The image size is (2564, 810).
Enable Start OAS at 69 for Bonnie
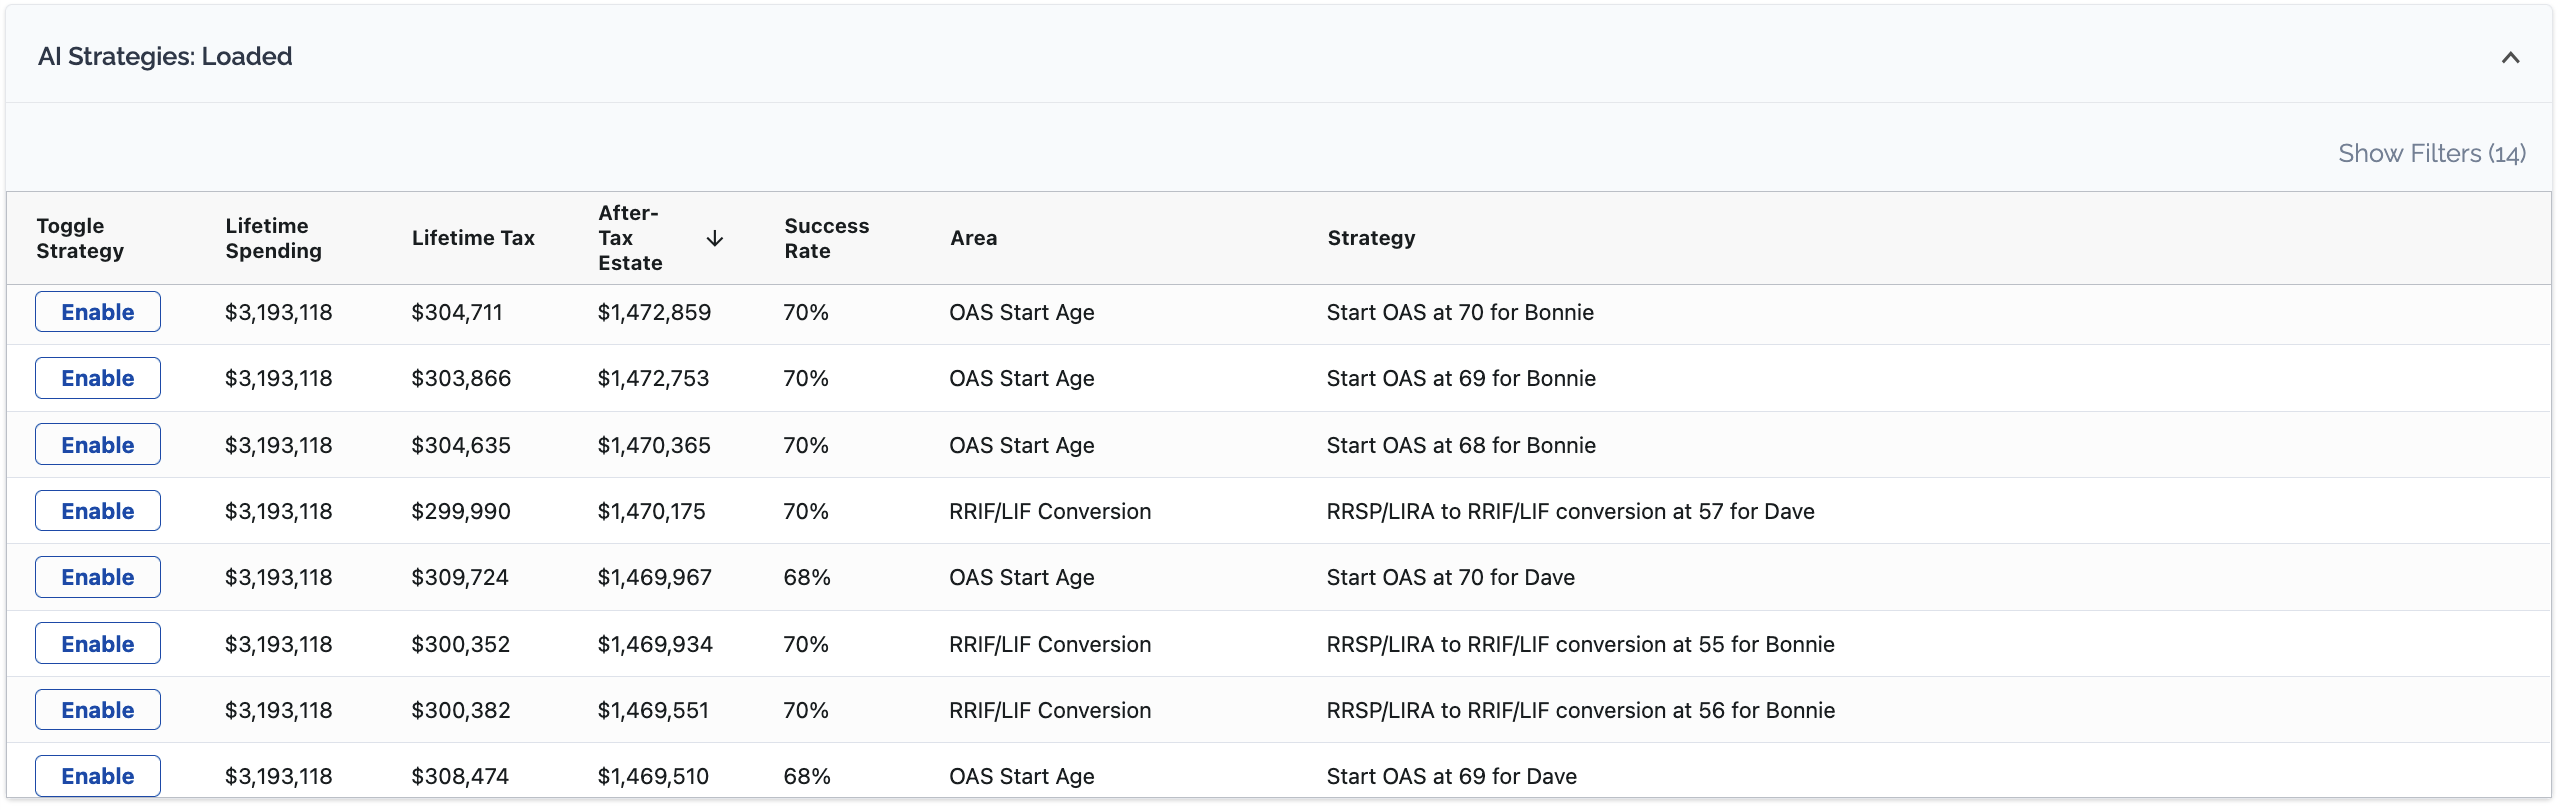98,378
